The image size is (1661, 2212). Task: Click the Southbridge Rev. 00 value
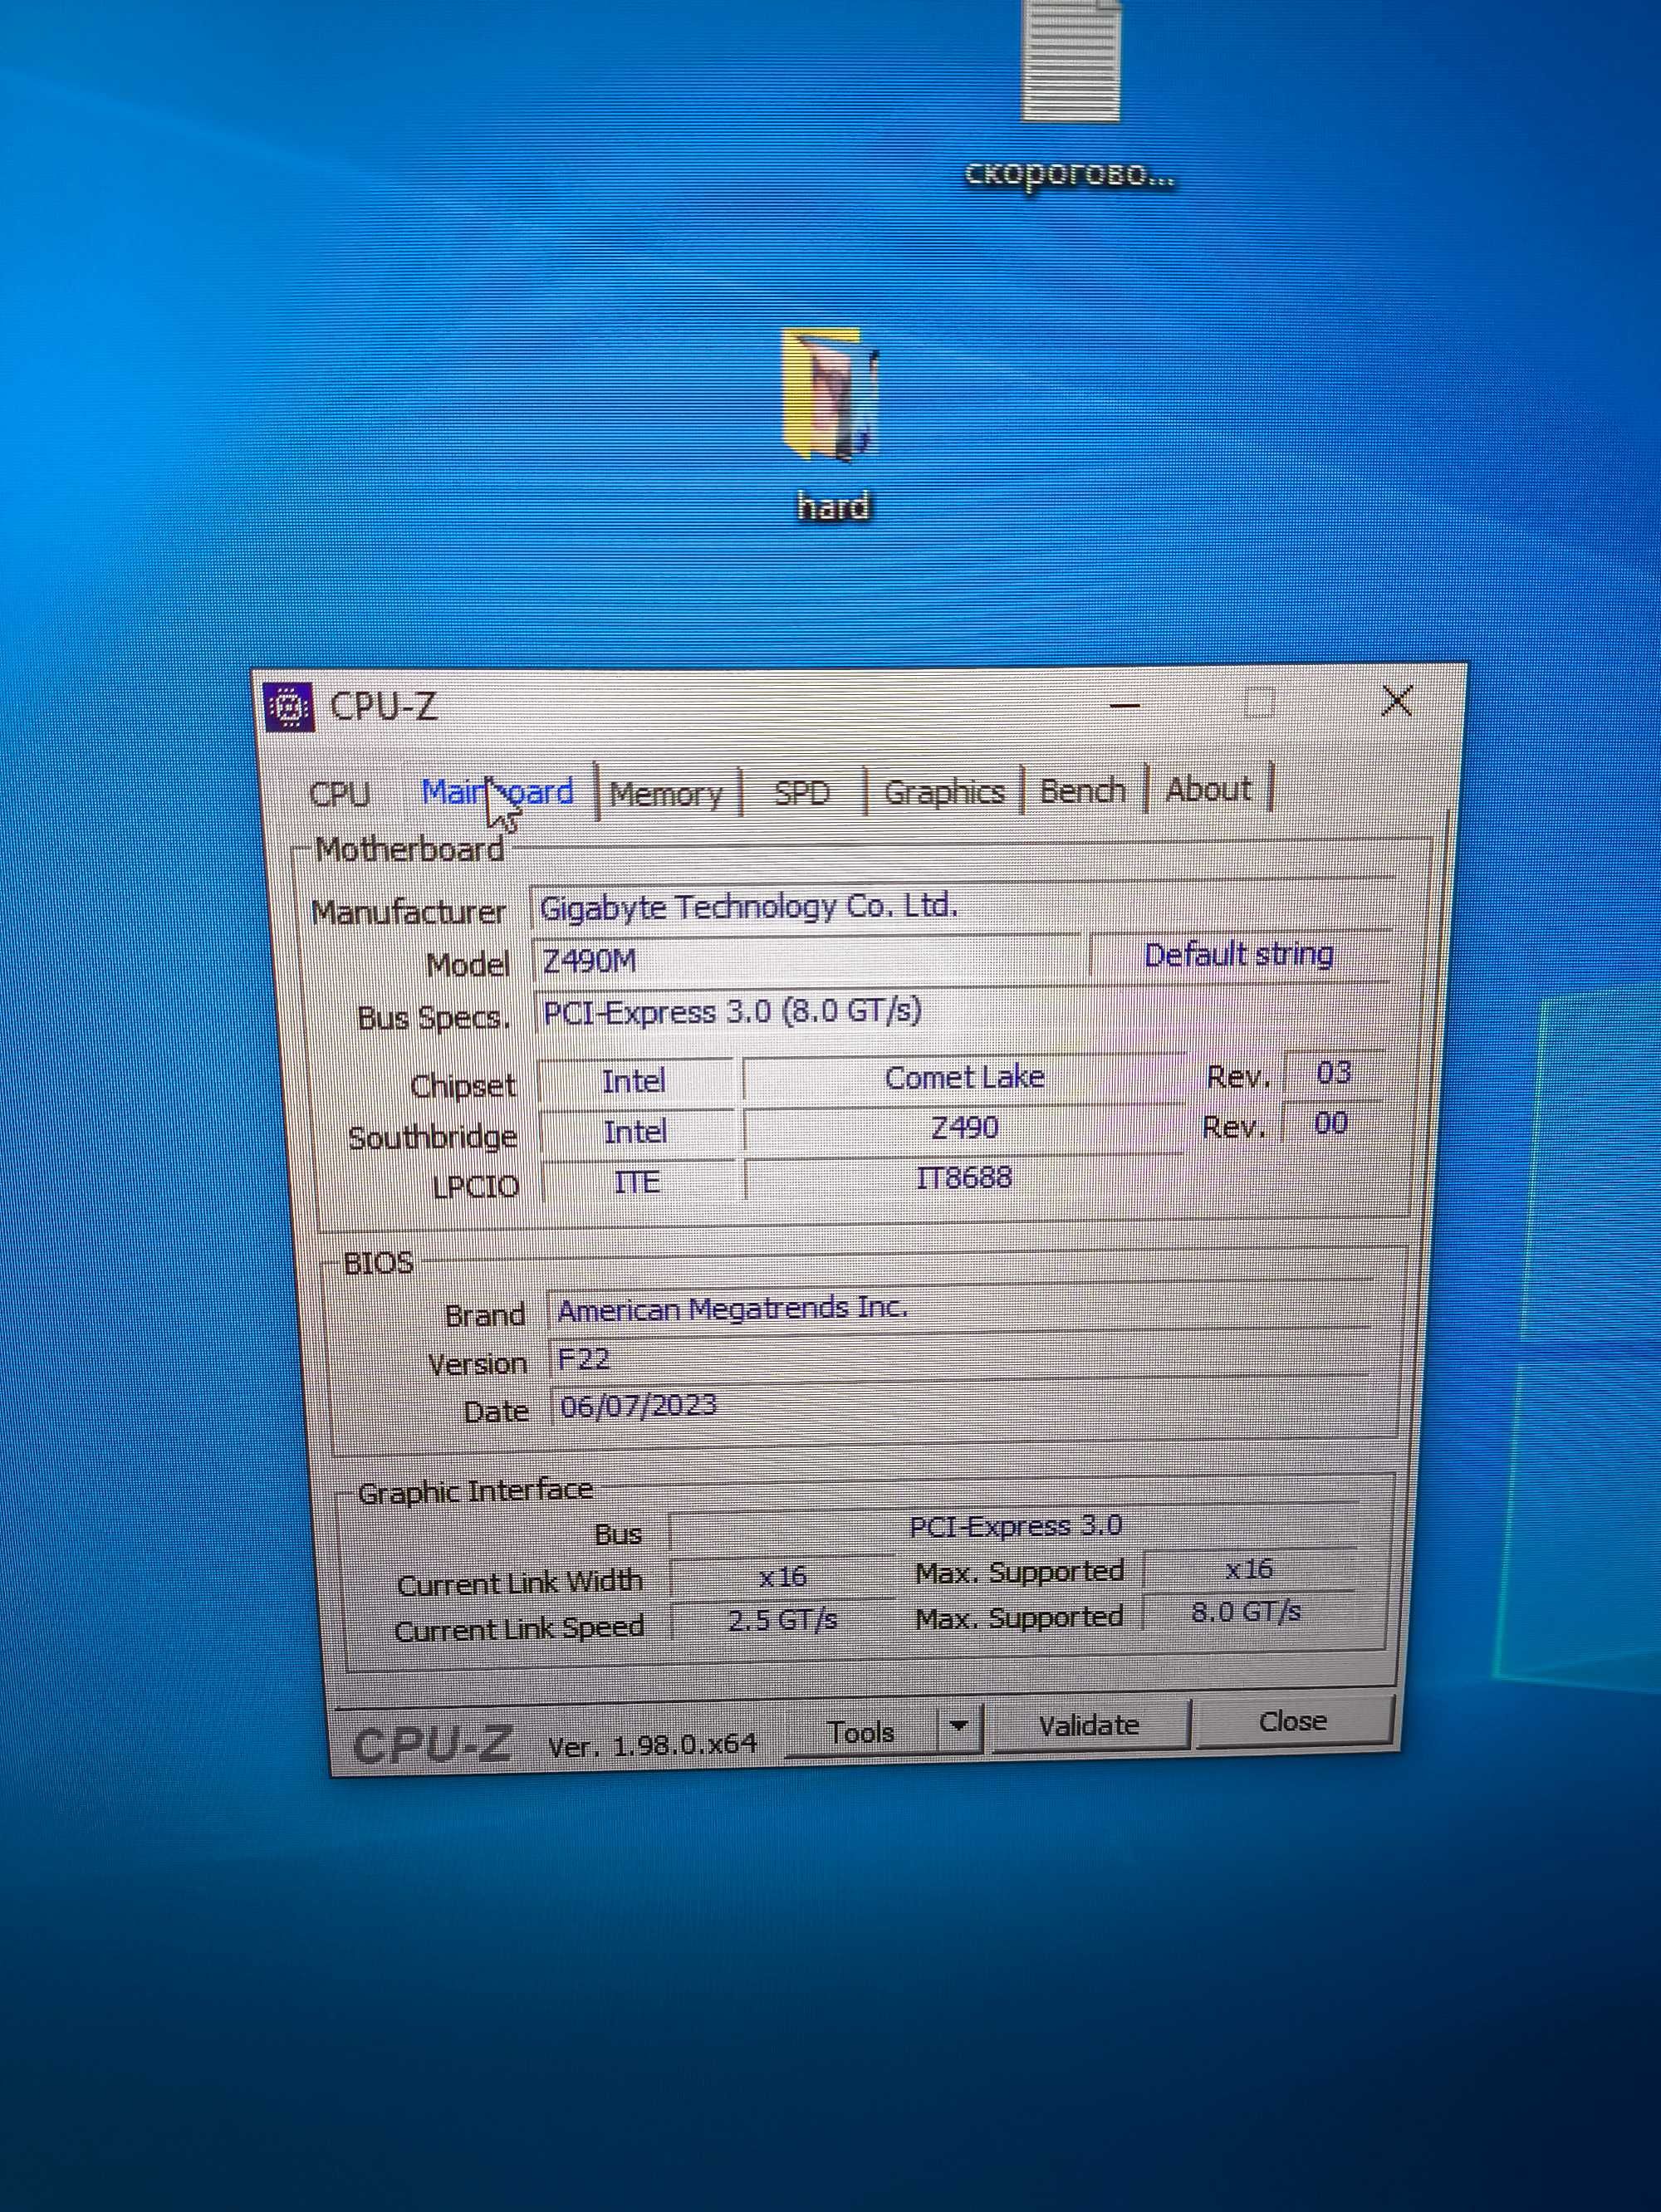(1331, 1123)
